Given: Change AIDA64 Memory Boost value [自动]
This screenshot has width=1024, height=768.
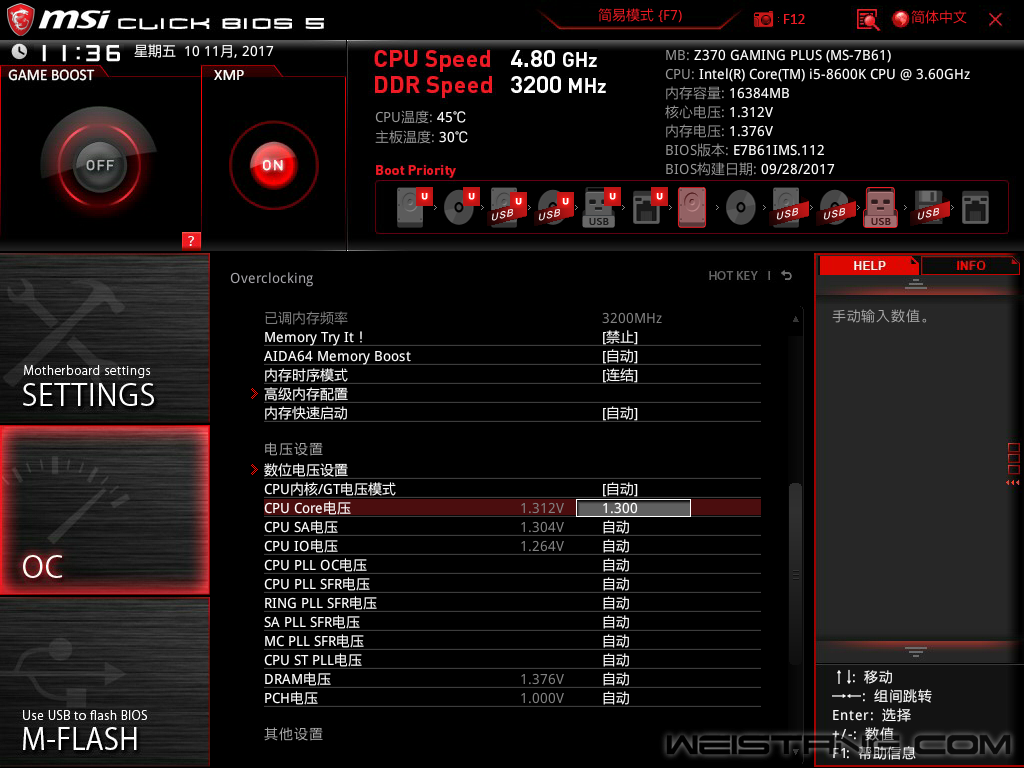Looking at the screenshot, I should click(x=620, y=356).
